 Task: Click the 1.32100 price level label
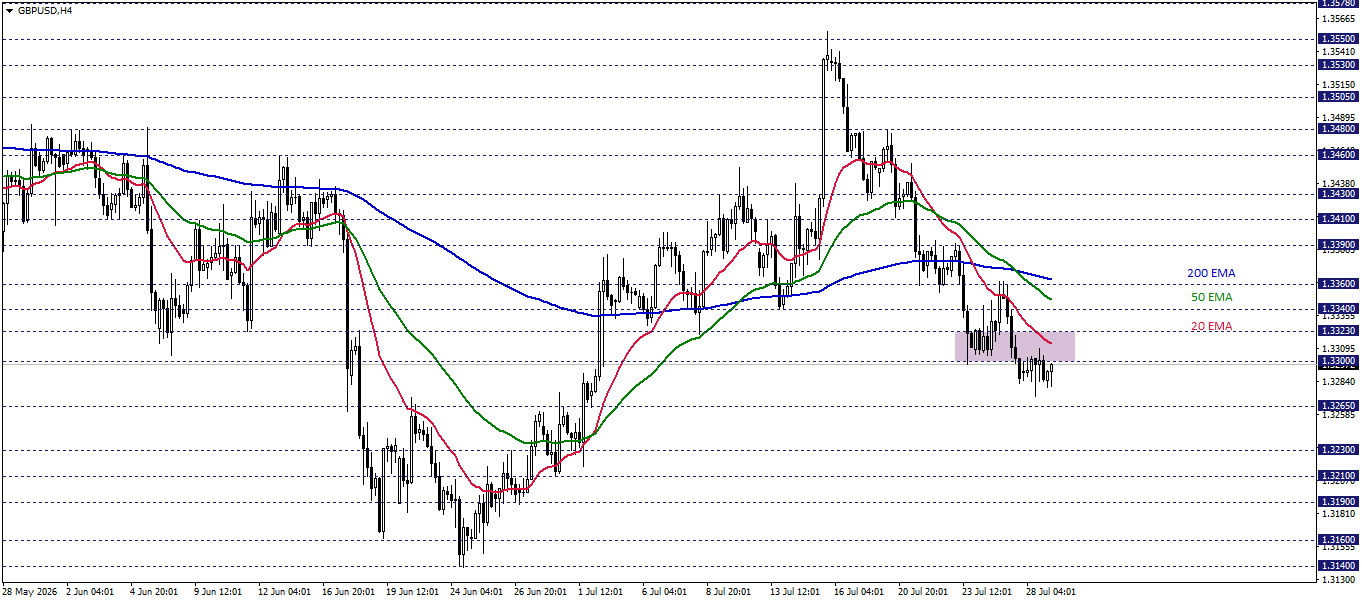click(1338, 476)
